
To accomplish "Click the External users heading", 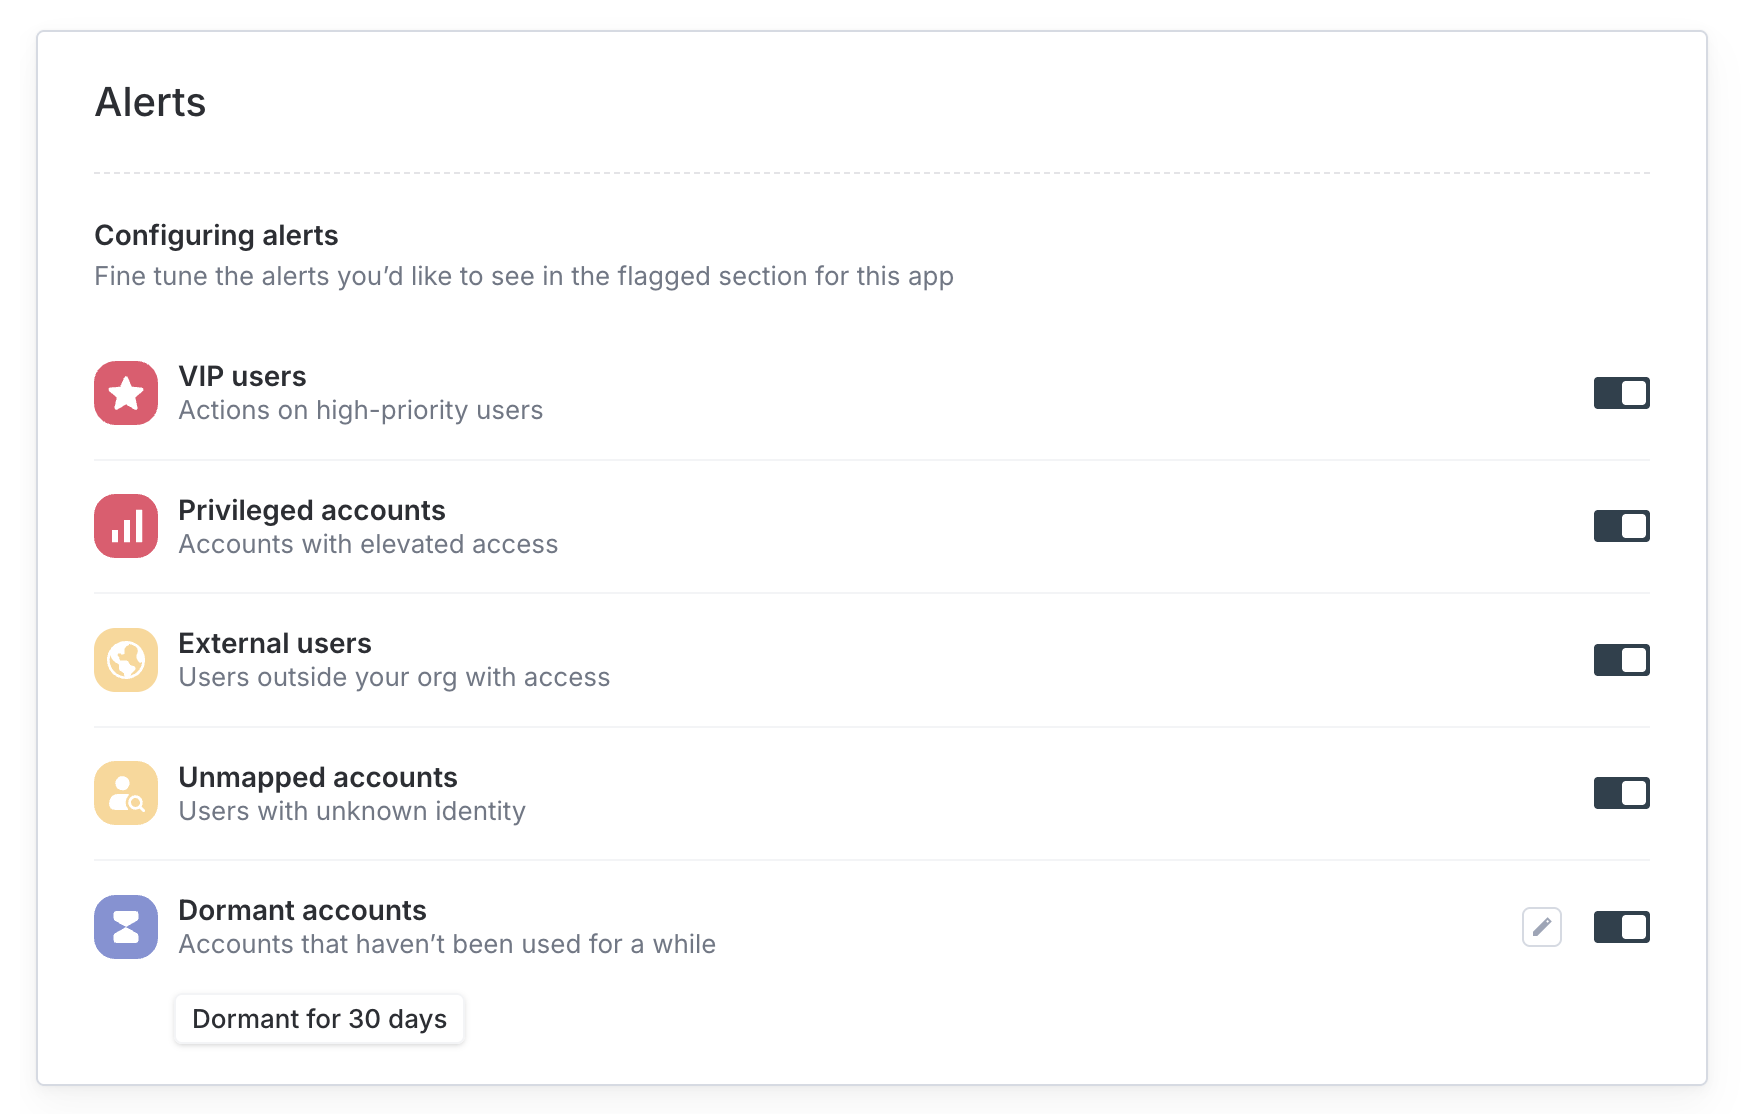I will click(274, 643).
